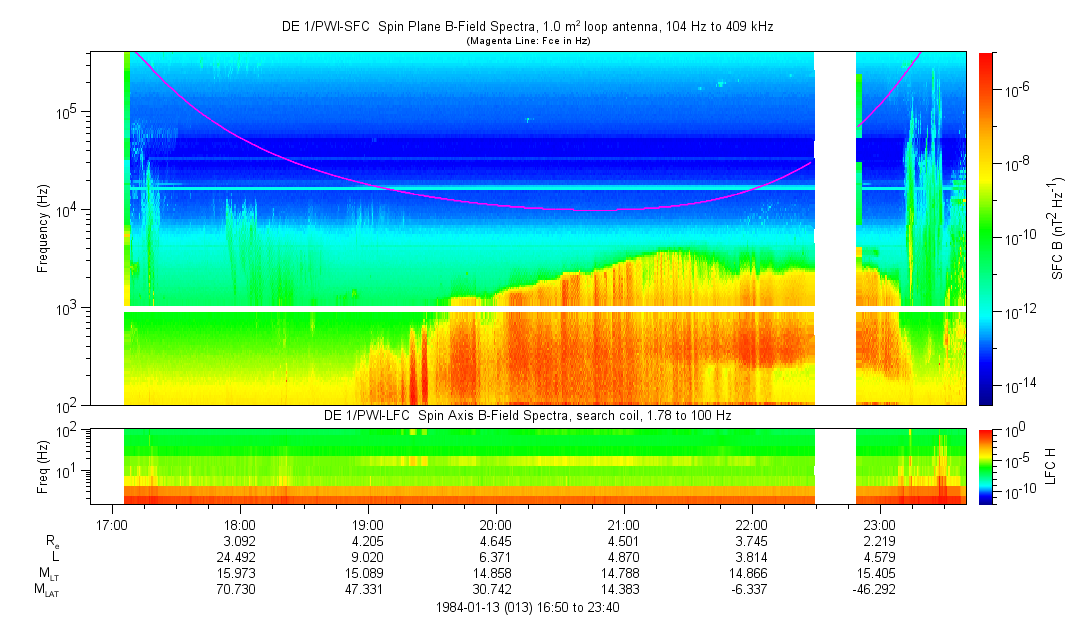Select the L value 24.492
The width and height of the screenshot is (1083, 620).
(240, 556)
